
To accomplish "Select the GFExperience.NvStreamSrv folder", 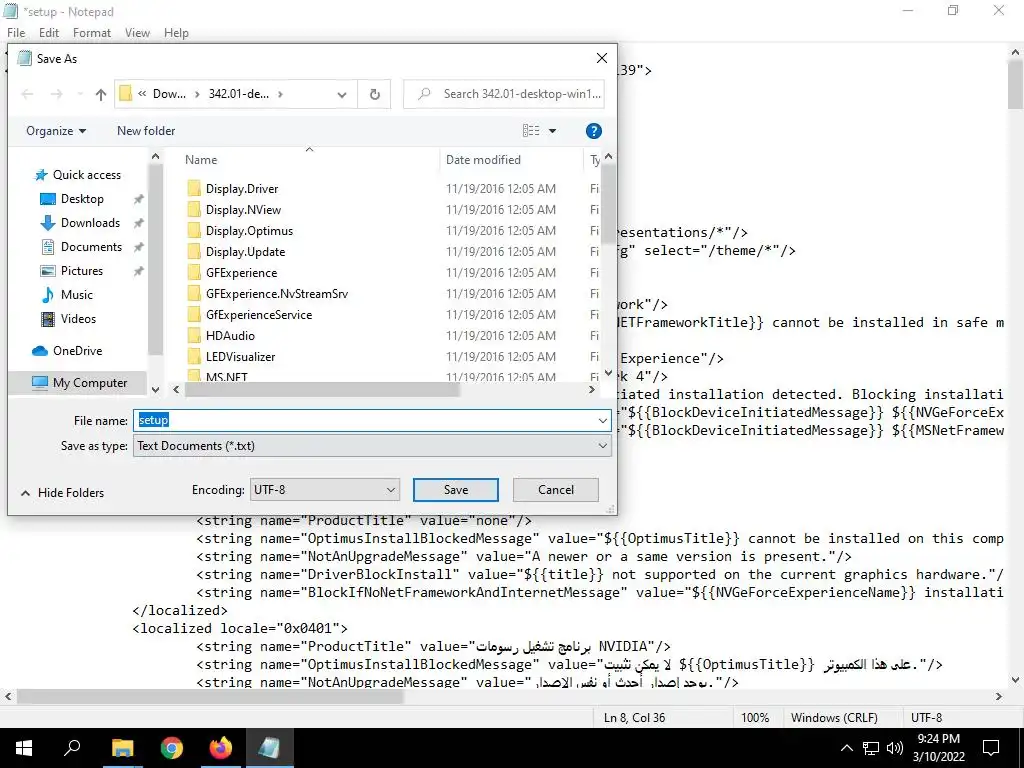I will pyautogui.click(x=276, y=293).
